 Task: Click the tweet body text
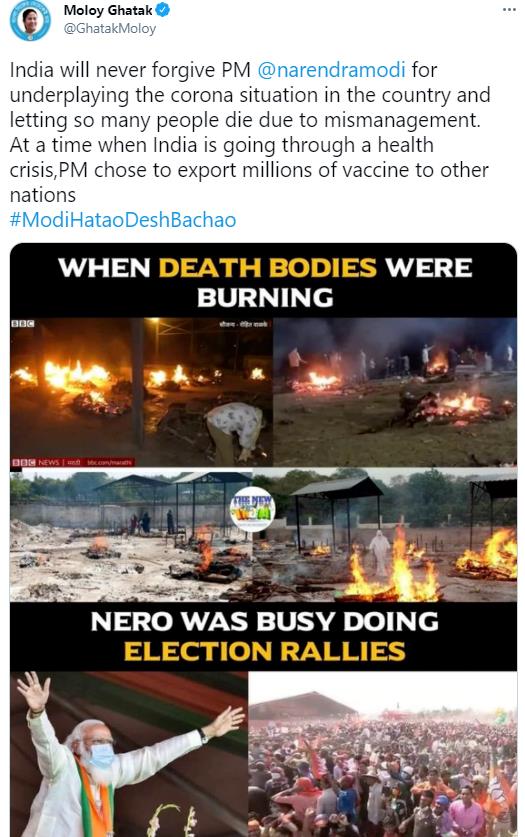250,132
